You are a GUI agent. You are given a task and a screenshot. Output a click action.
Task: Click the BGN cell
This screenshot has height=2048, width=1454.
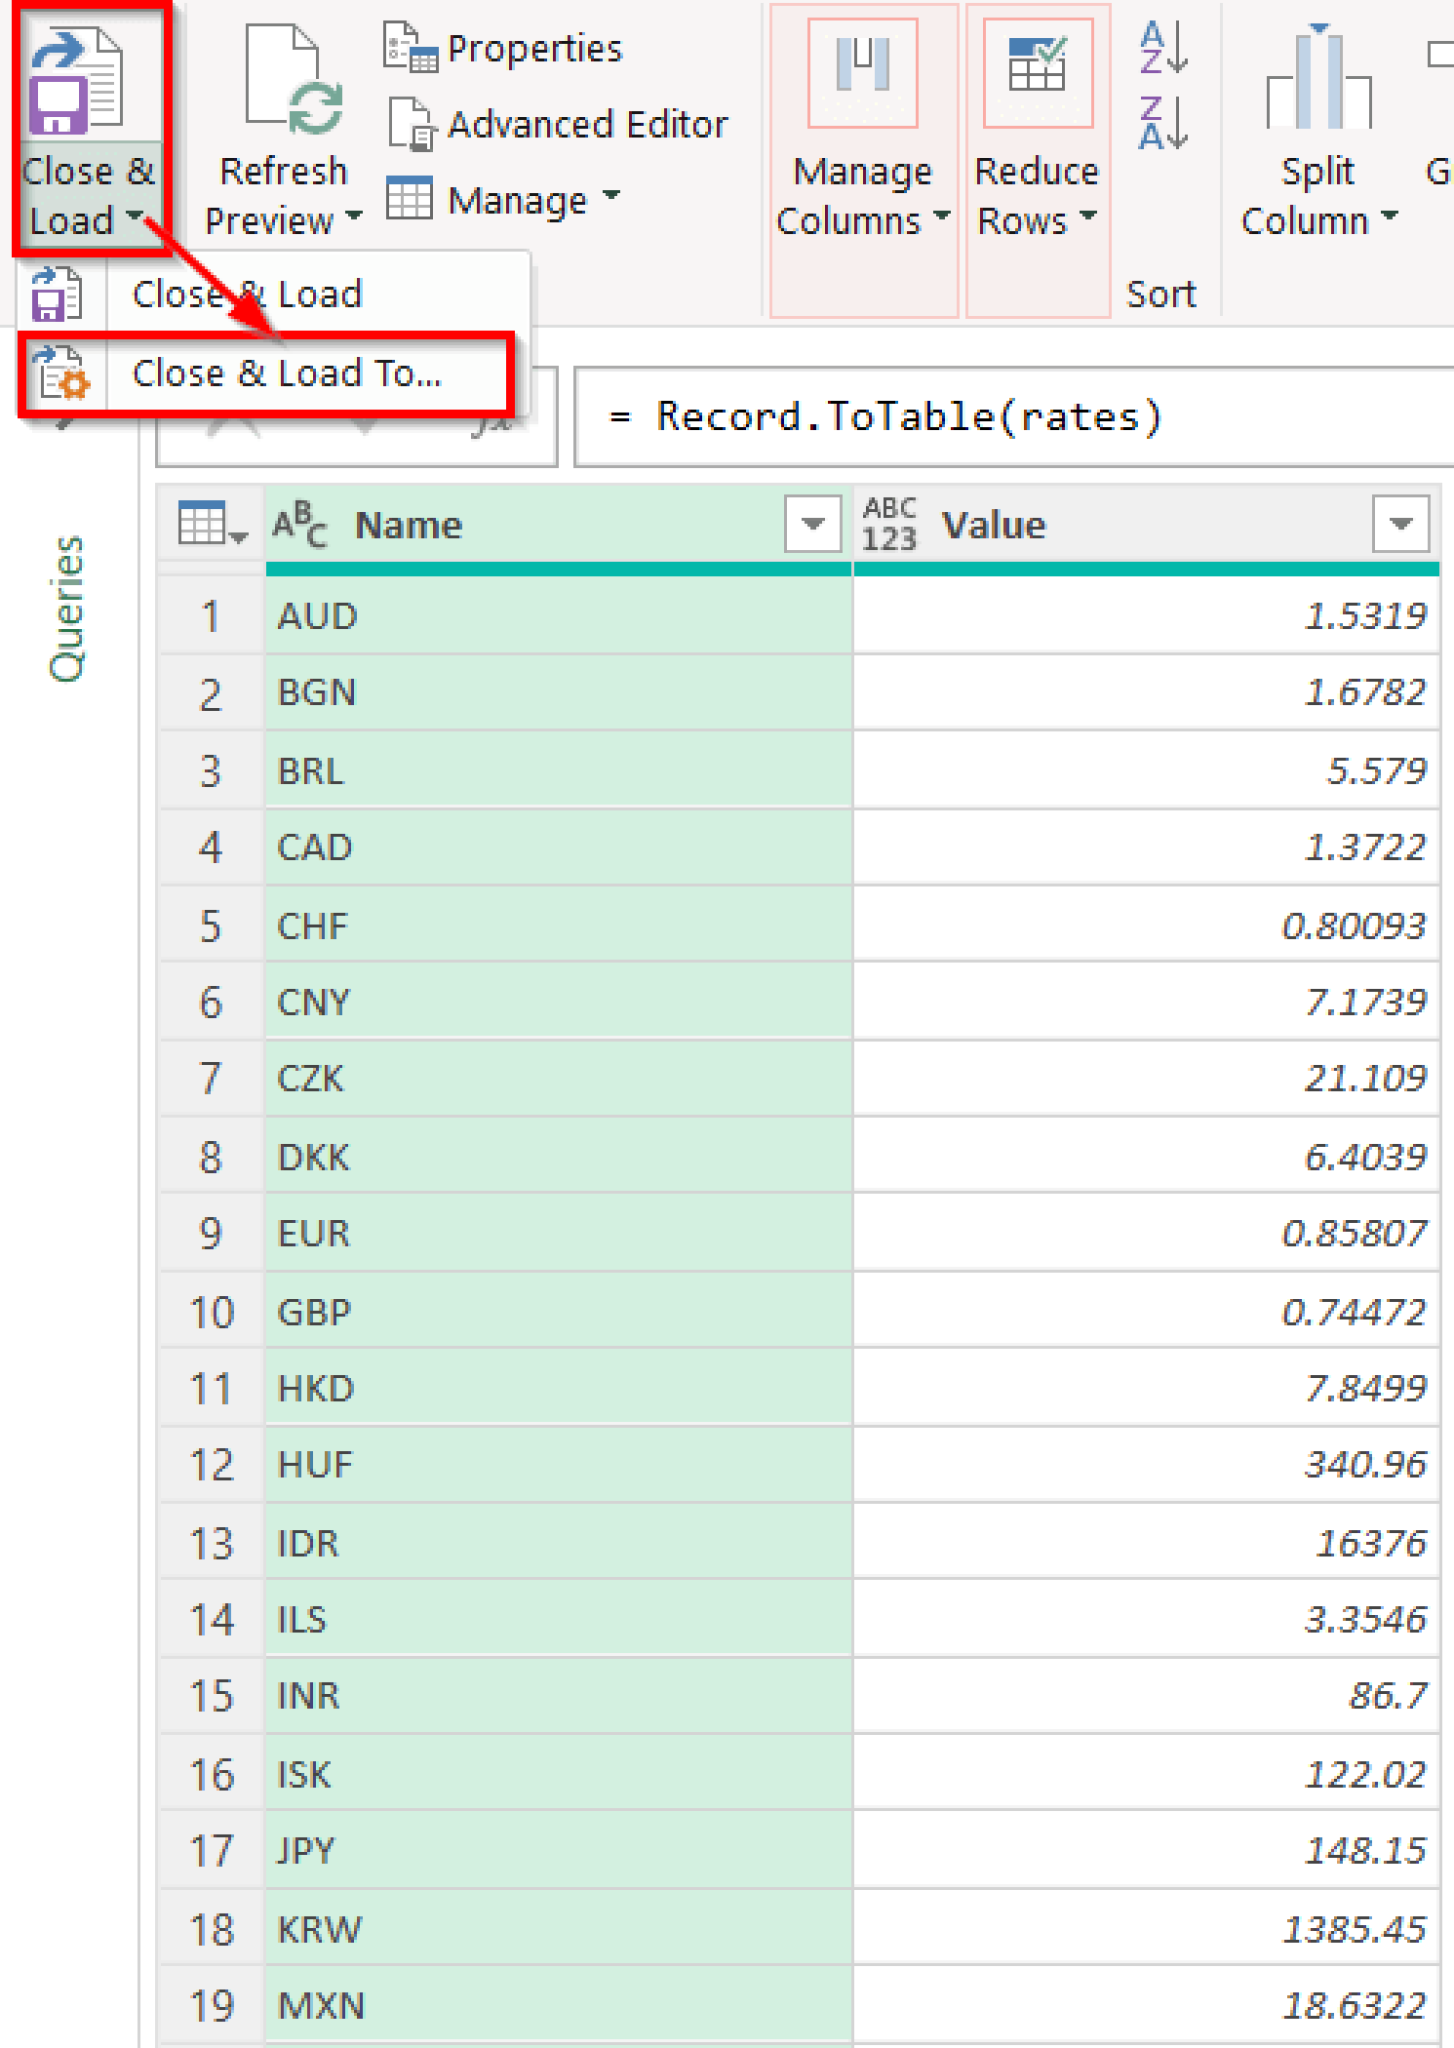click(558, 693)
